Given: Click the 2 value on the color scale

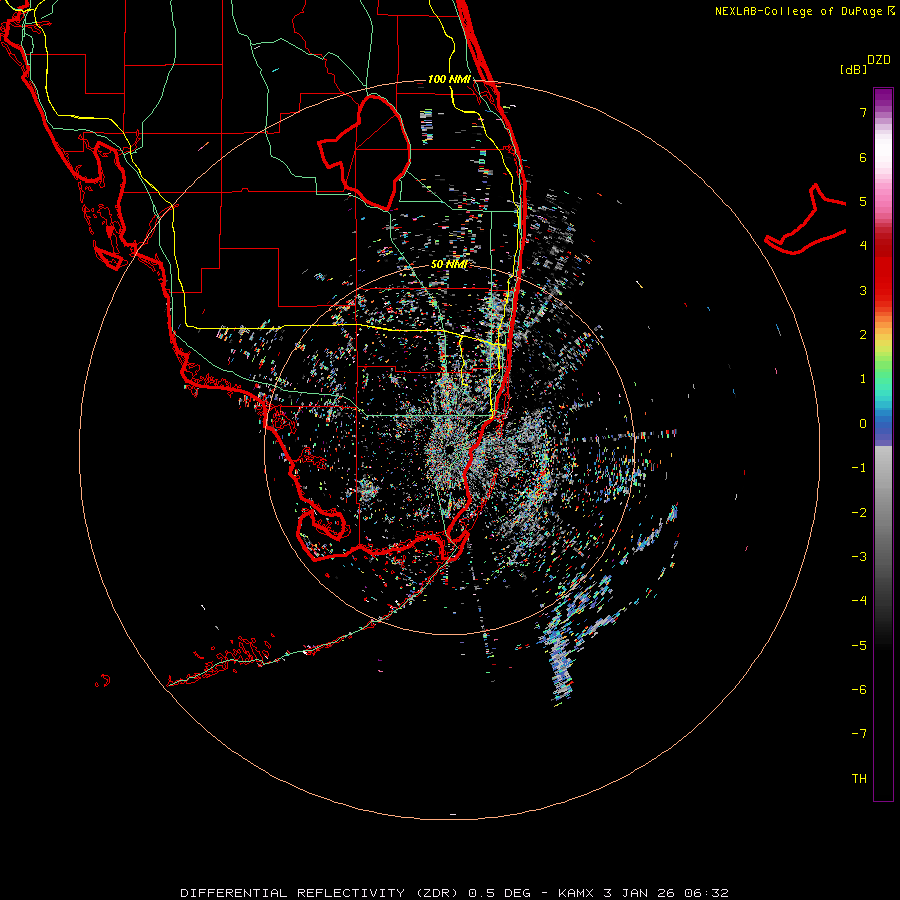Looking at the screenshot, I should point(863,335).
